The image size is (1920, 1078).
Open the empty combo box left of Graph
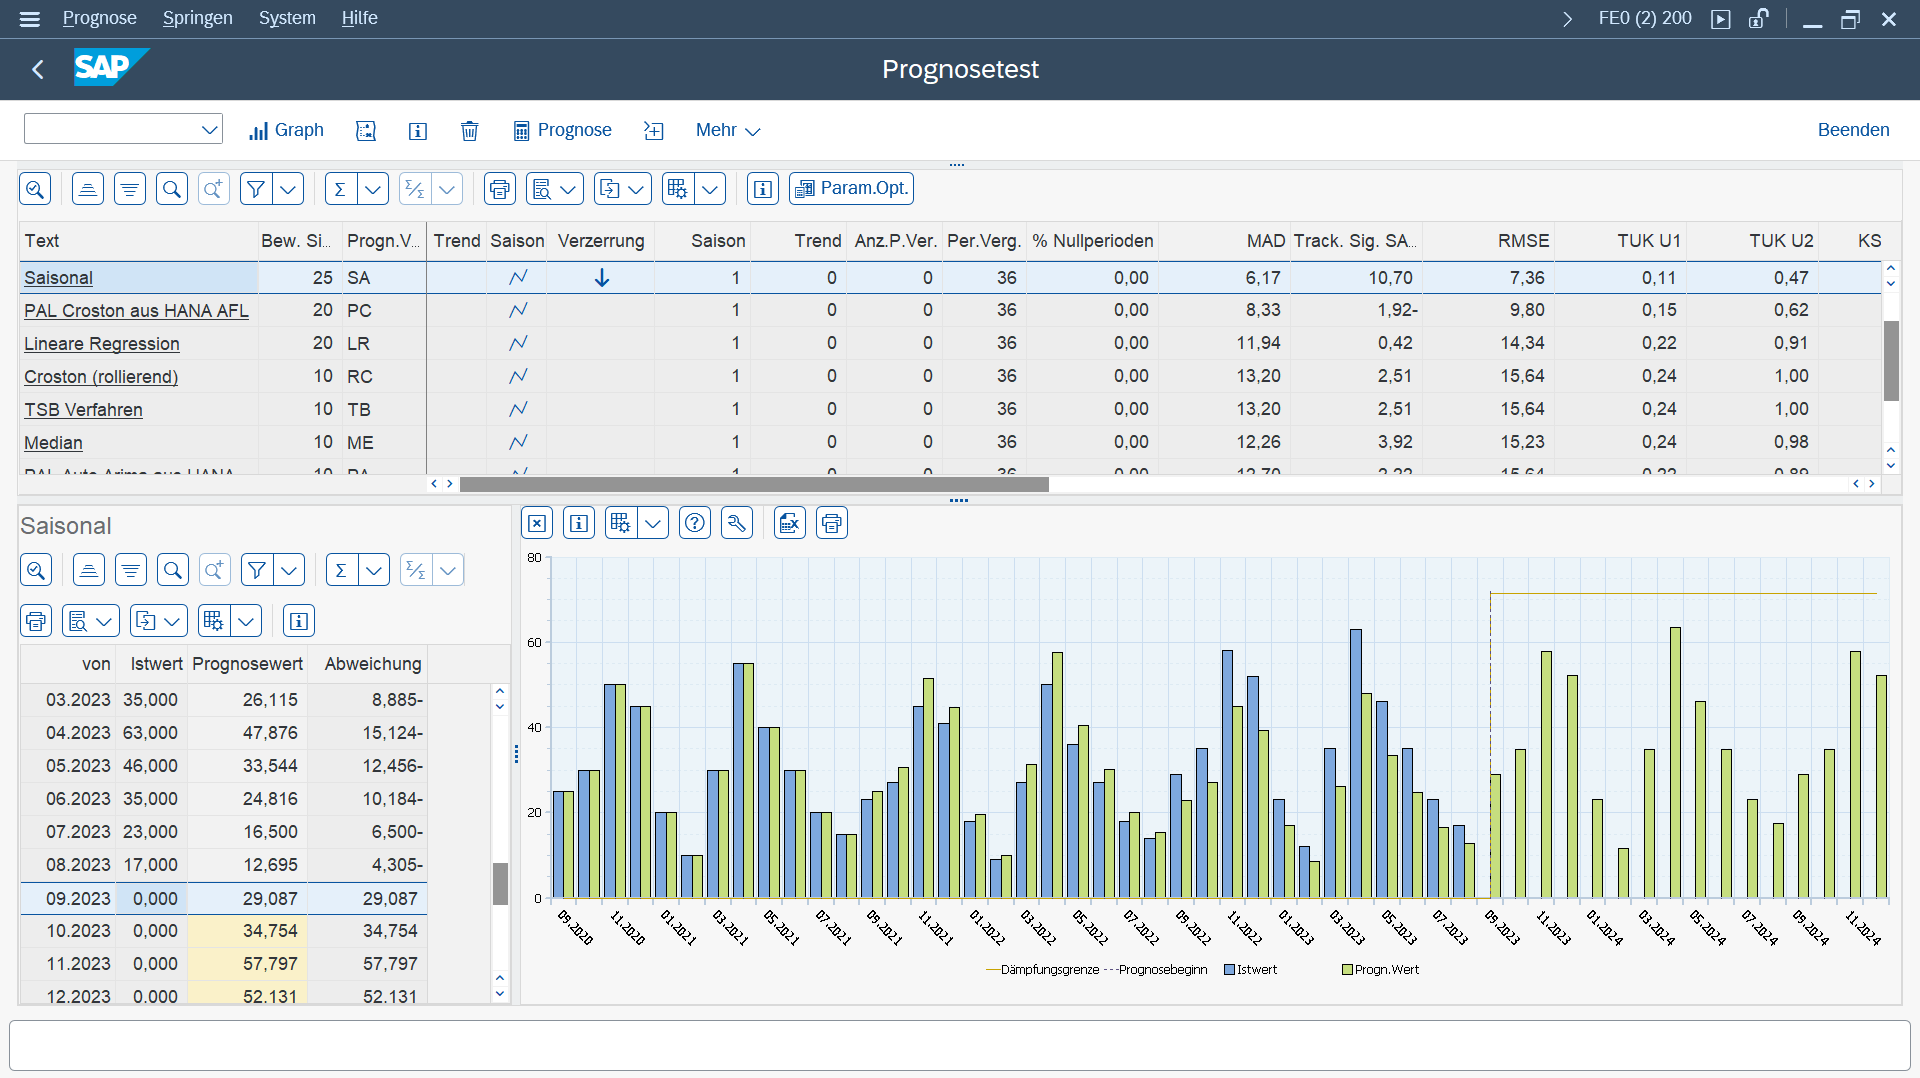[123, 129]
